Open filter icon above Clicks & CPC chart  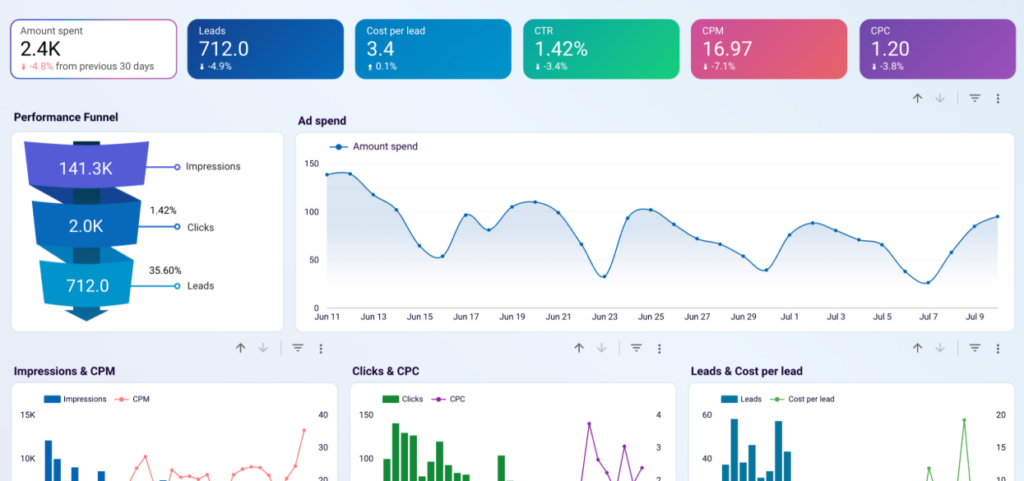point(636,348)
